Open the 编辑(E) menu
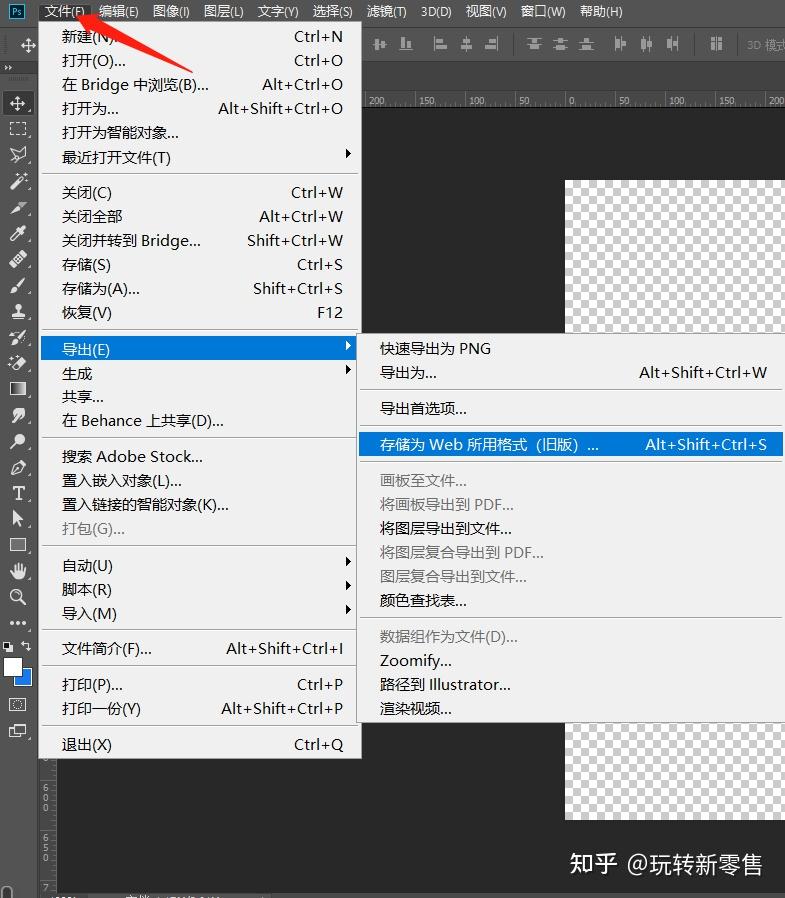This screenshot has width=785, height=898. [119, 11]
